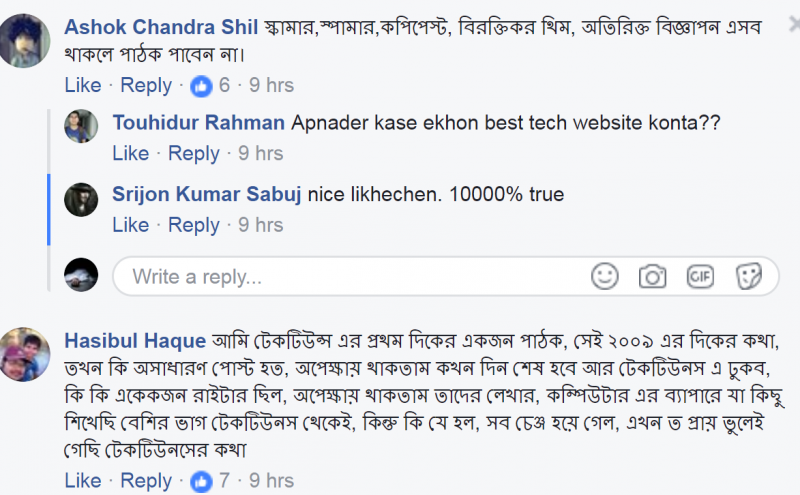The width and height of the screenshot is (800, 495).
Task: Click Touhidur Rahman's profile picture
Action: 80,126
